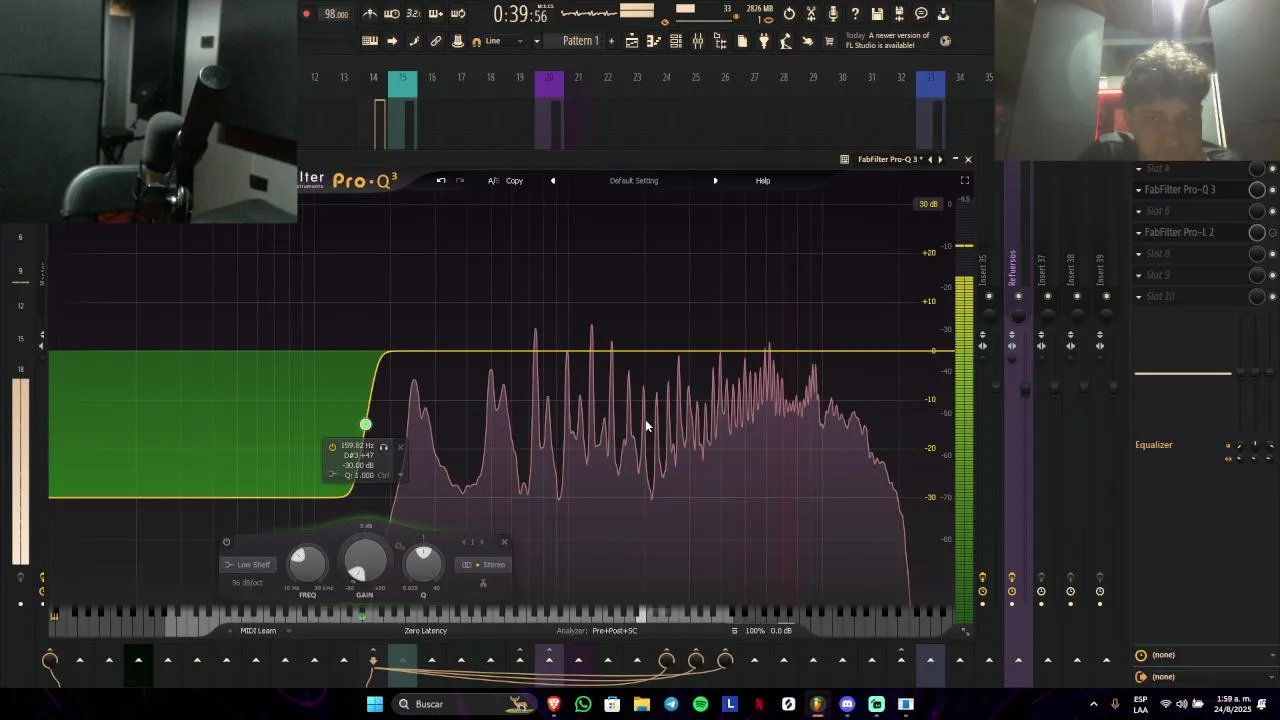The width and height of the screenshot is (1280, 720).
Task: Toggle Insert 38 mute LED
Action: [1077, 296]
